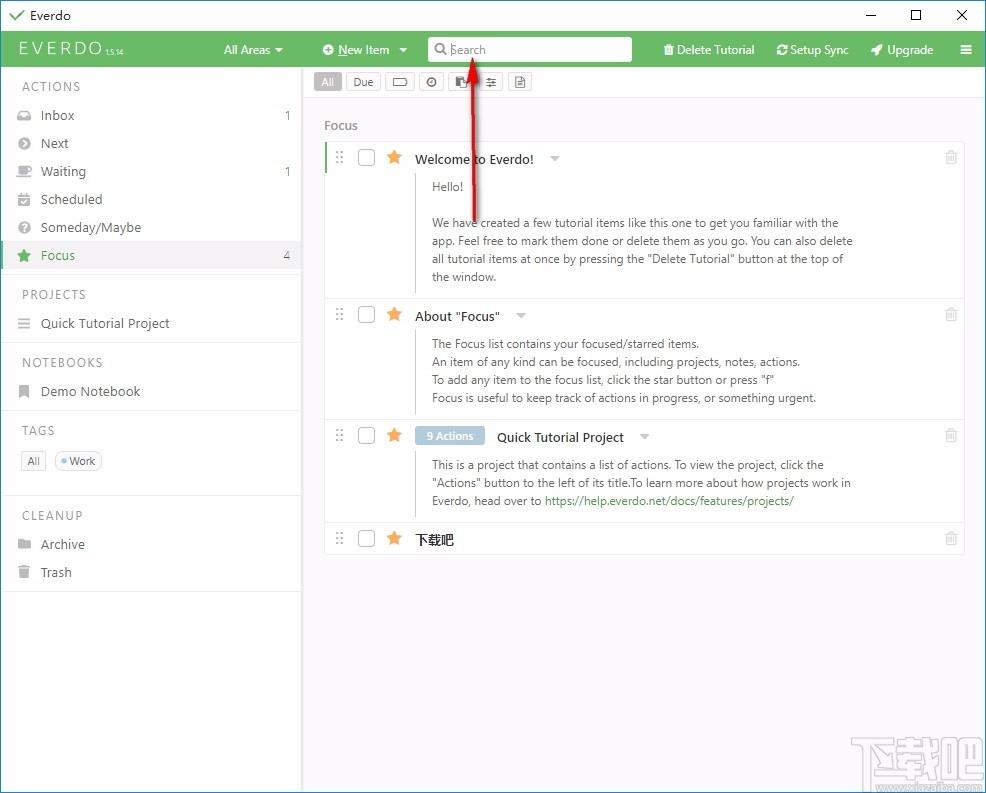Focus the Search input field

(x=530, y=50)
